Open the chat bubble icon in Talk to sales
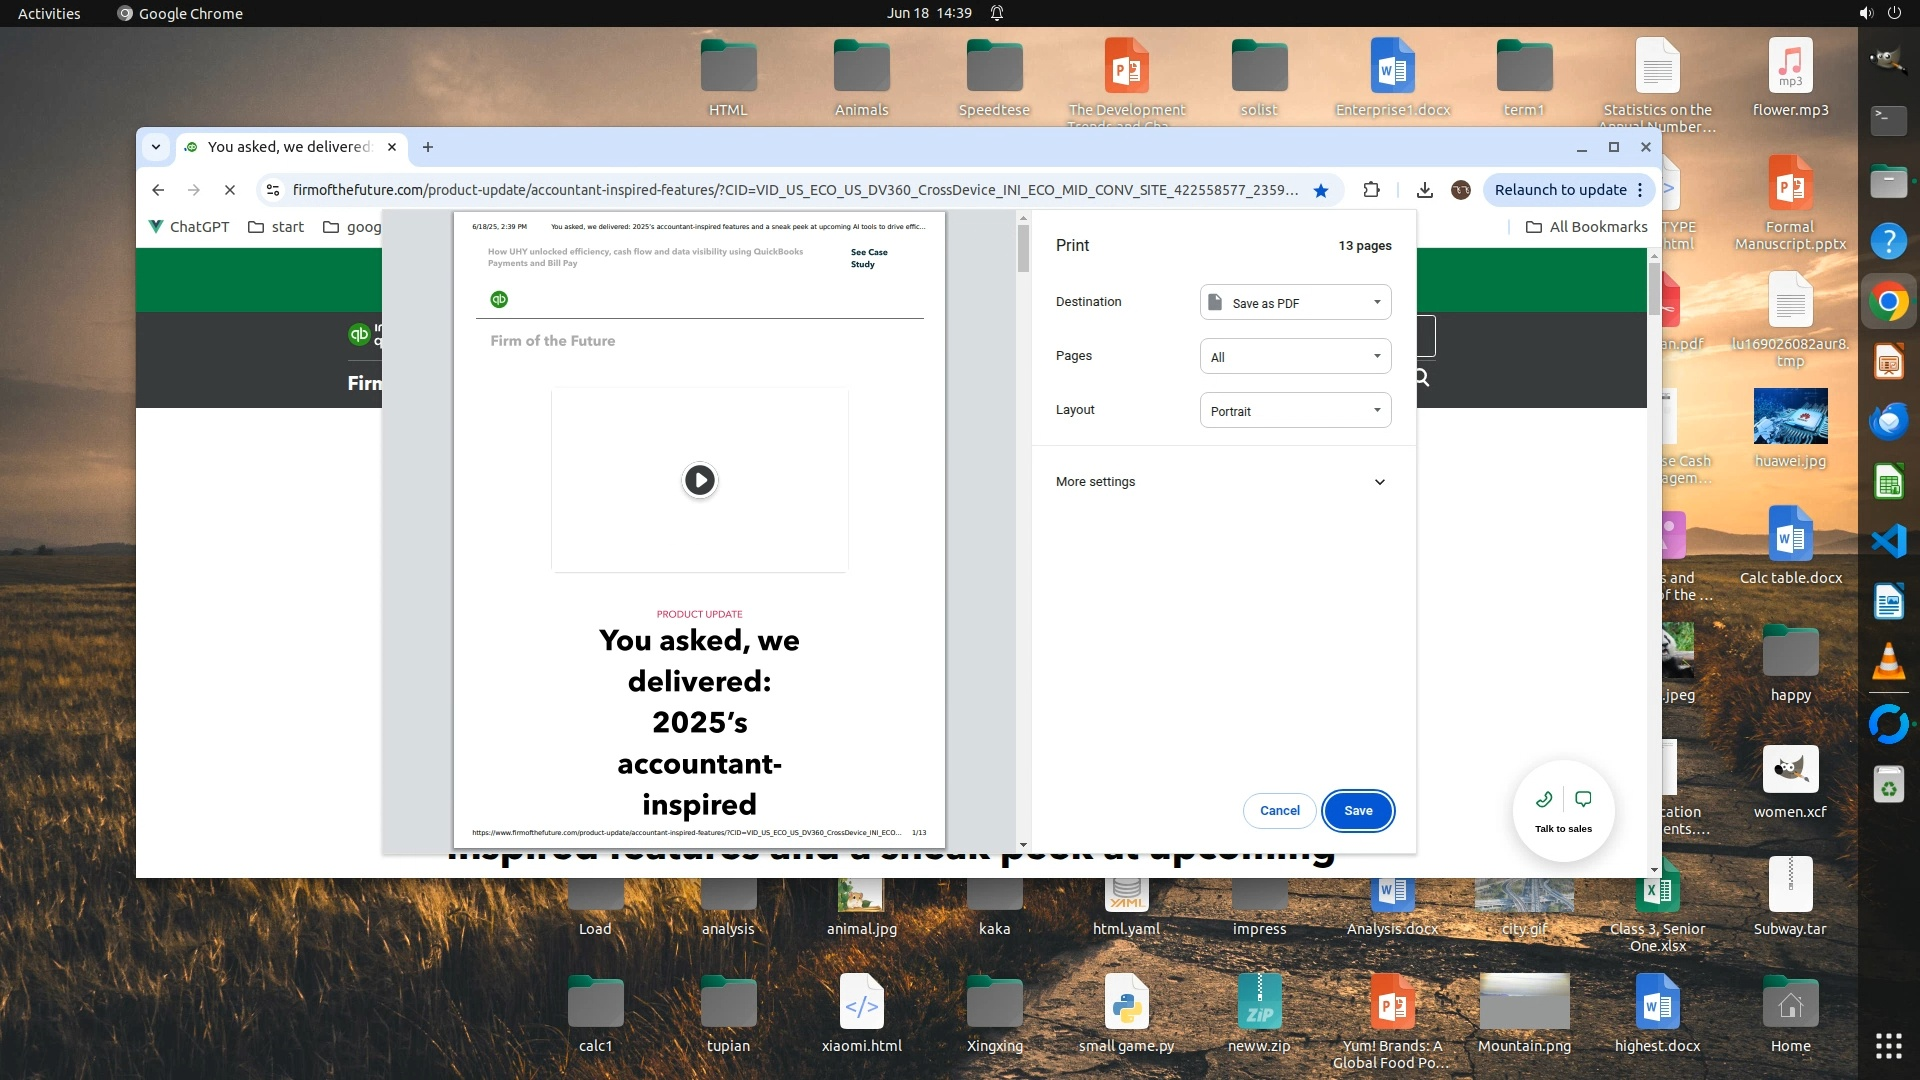This screenshot has width=1920, height=1080. [1583, 799]
